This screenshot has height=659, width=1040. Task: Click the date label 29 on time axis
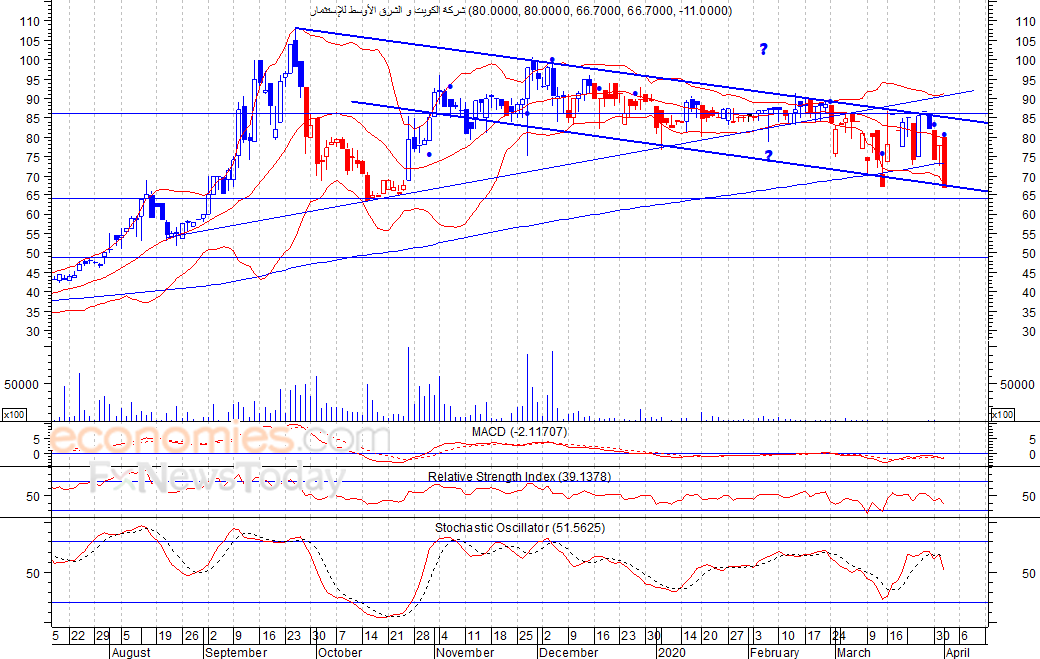103,636
